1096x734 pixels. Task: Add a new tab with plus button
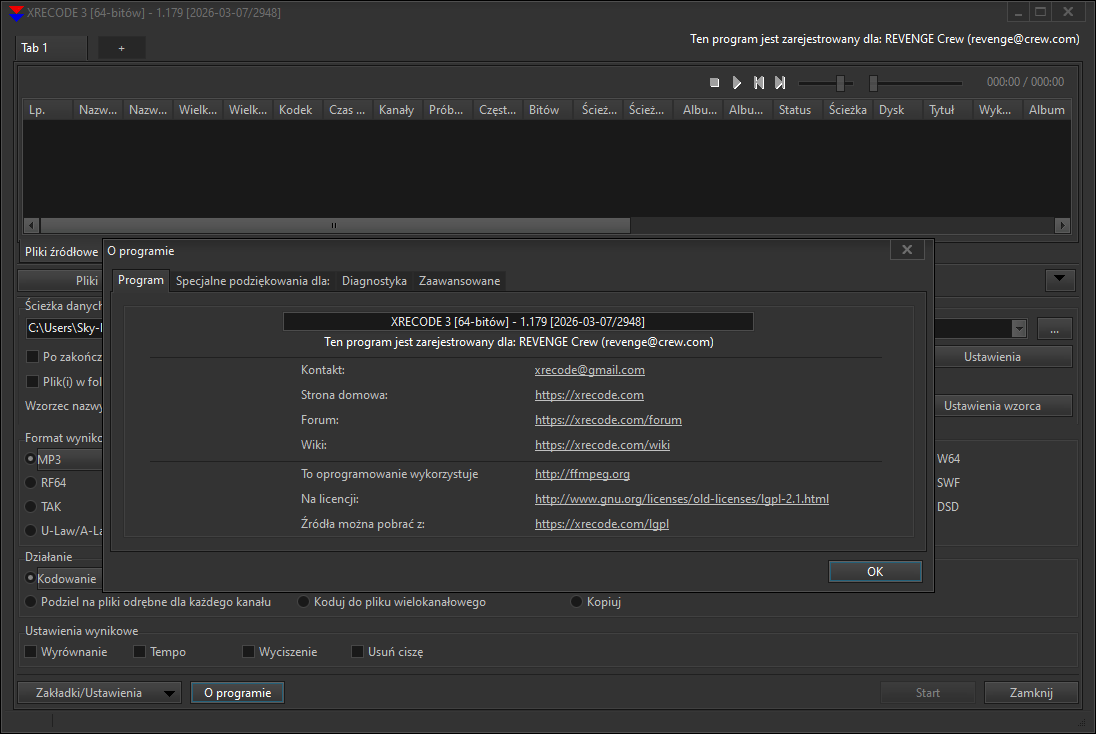122,48
